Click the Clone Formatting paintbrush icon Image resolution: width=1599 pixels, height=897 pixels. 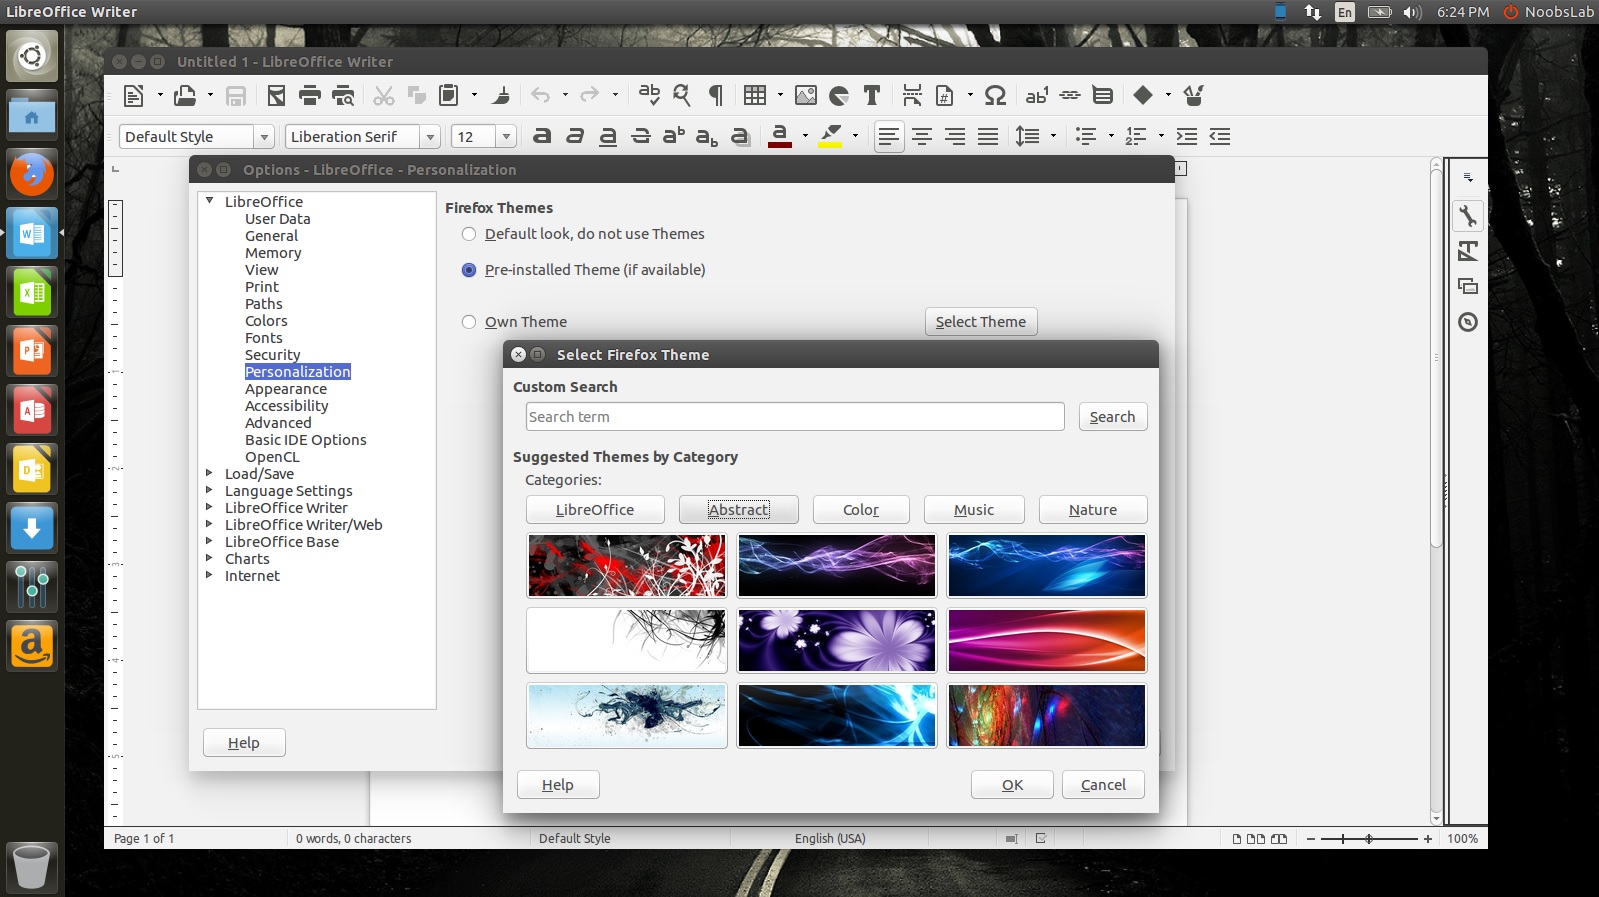(501, 96)
